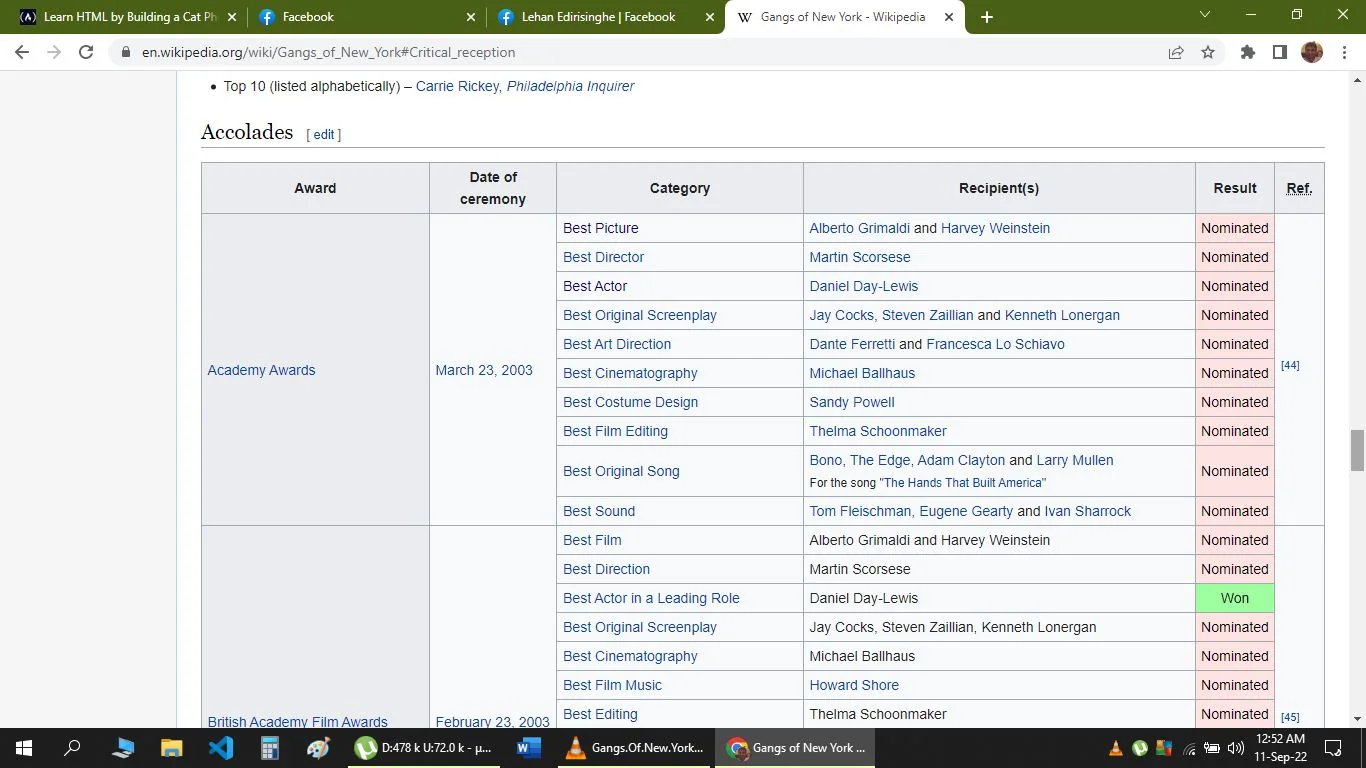Open the Dante Ferretti link
This screenshot has width=1366, height=768.
[x=852, y=344]
